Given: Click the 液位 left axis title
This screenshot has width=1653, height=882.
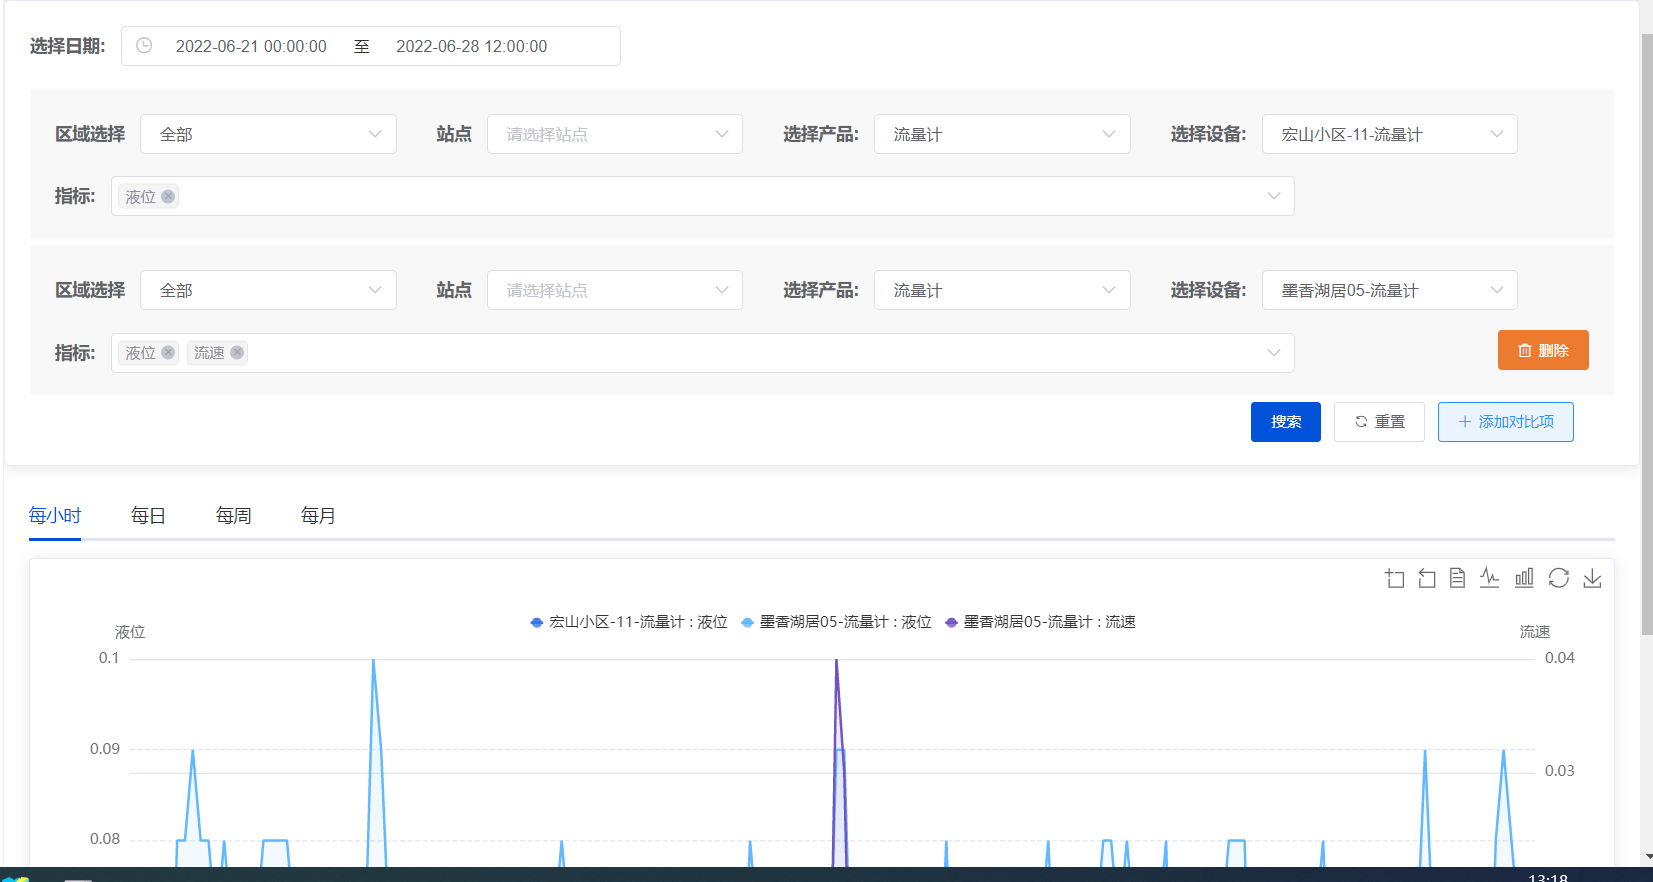Looking at the screenshot, I should click(130, 632).
